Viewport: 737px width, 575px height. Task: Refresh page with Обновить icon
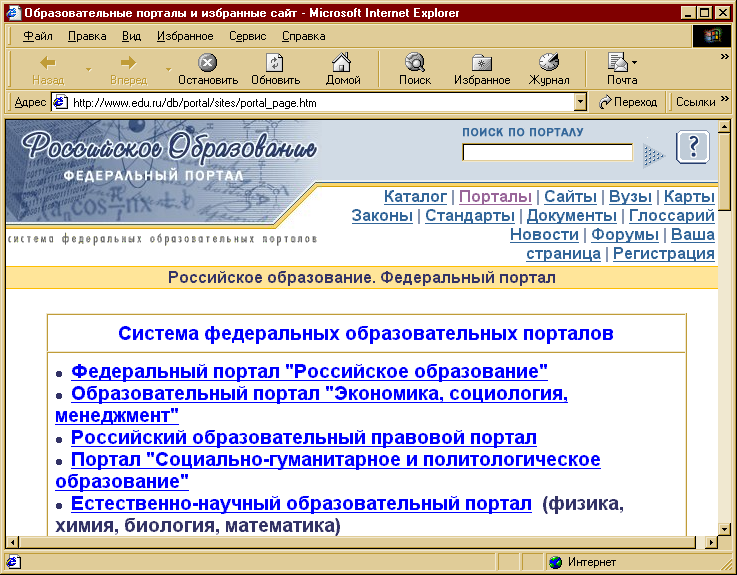[x=275, y=62]
